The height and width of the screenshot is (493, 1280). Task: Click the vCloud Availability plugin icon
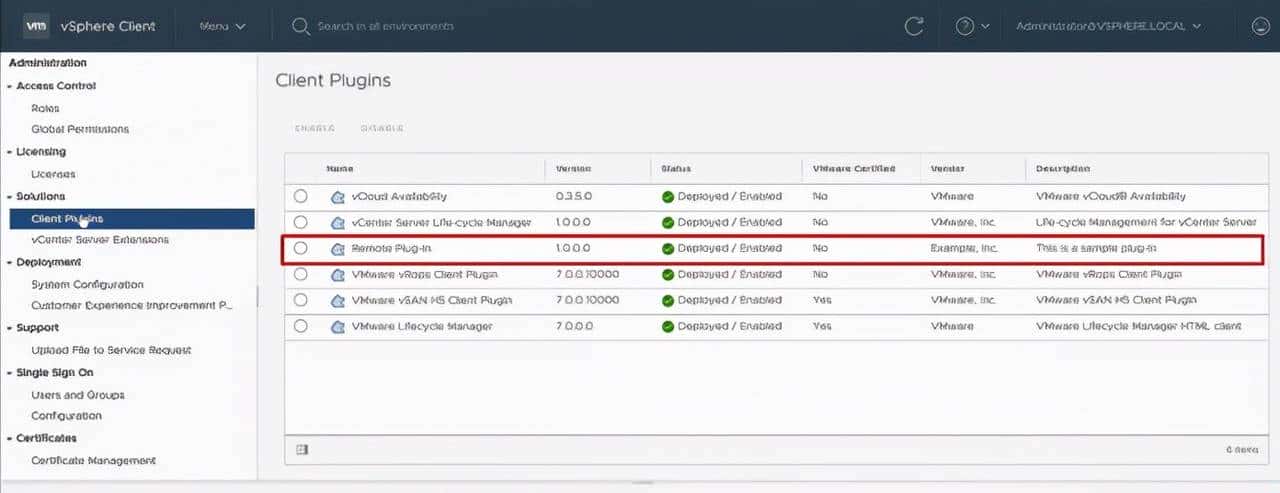[x=338, y=197]
